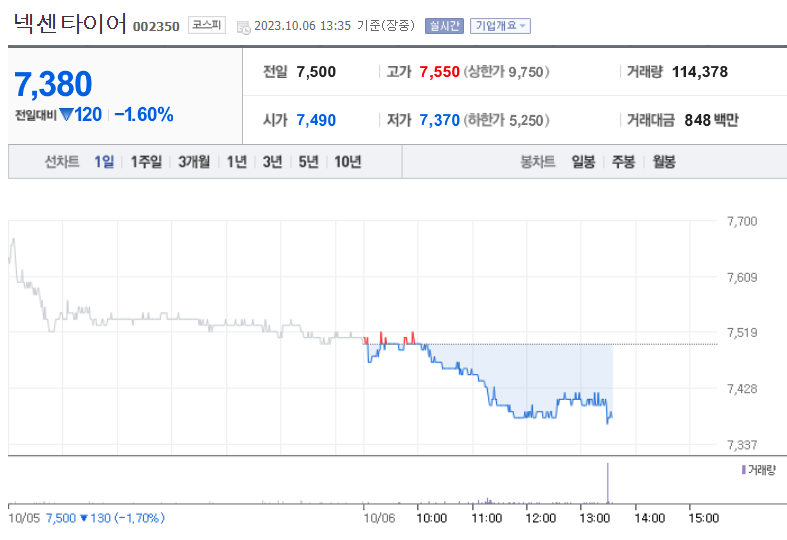Viewport: 787px width, 540px height.
Task: Click the 고가 value 7,550
Action: [x=440, y=72]
